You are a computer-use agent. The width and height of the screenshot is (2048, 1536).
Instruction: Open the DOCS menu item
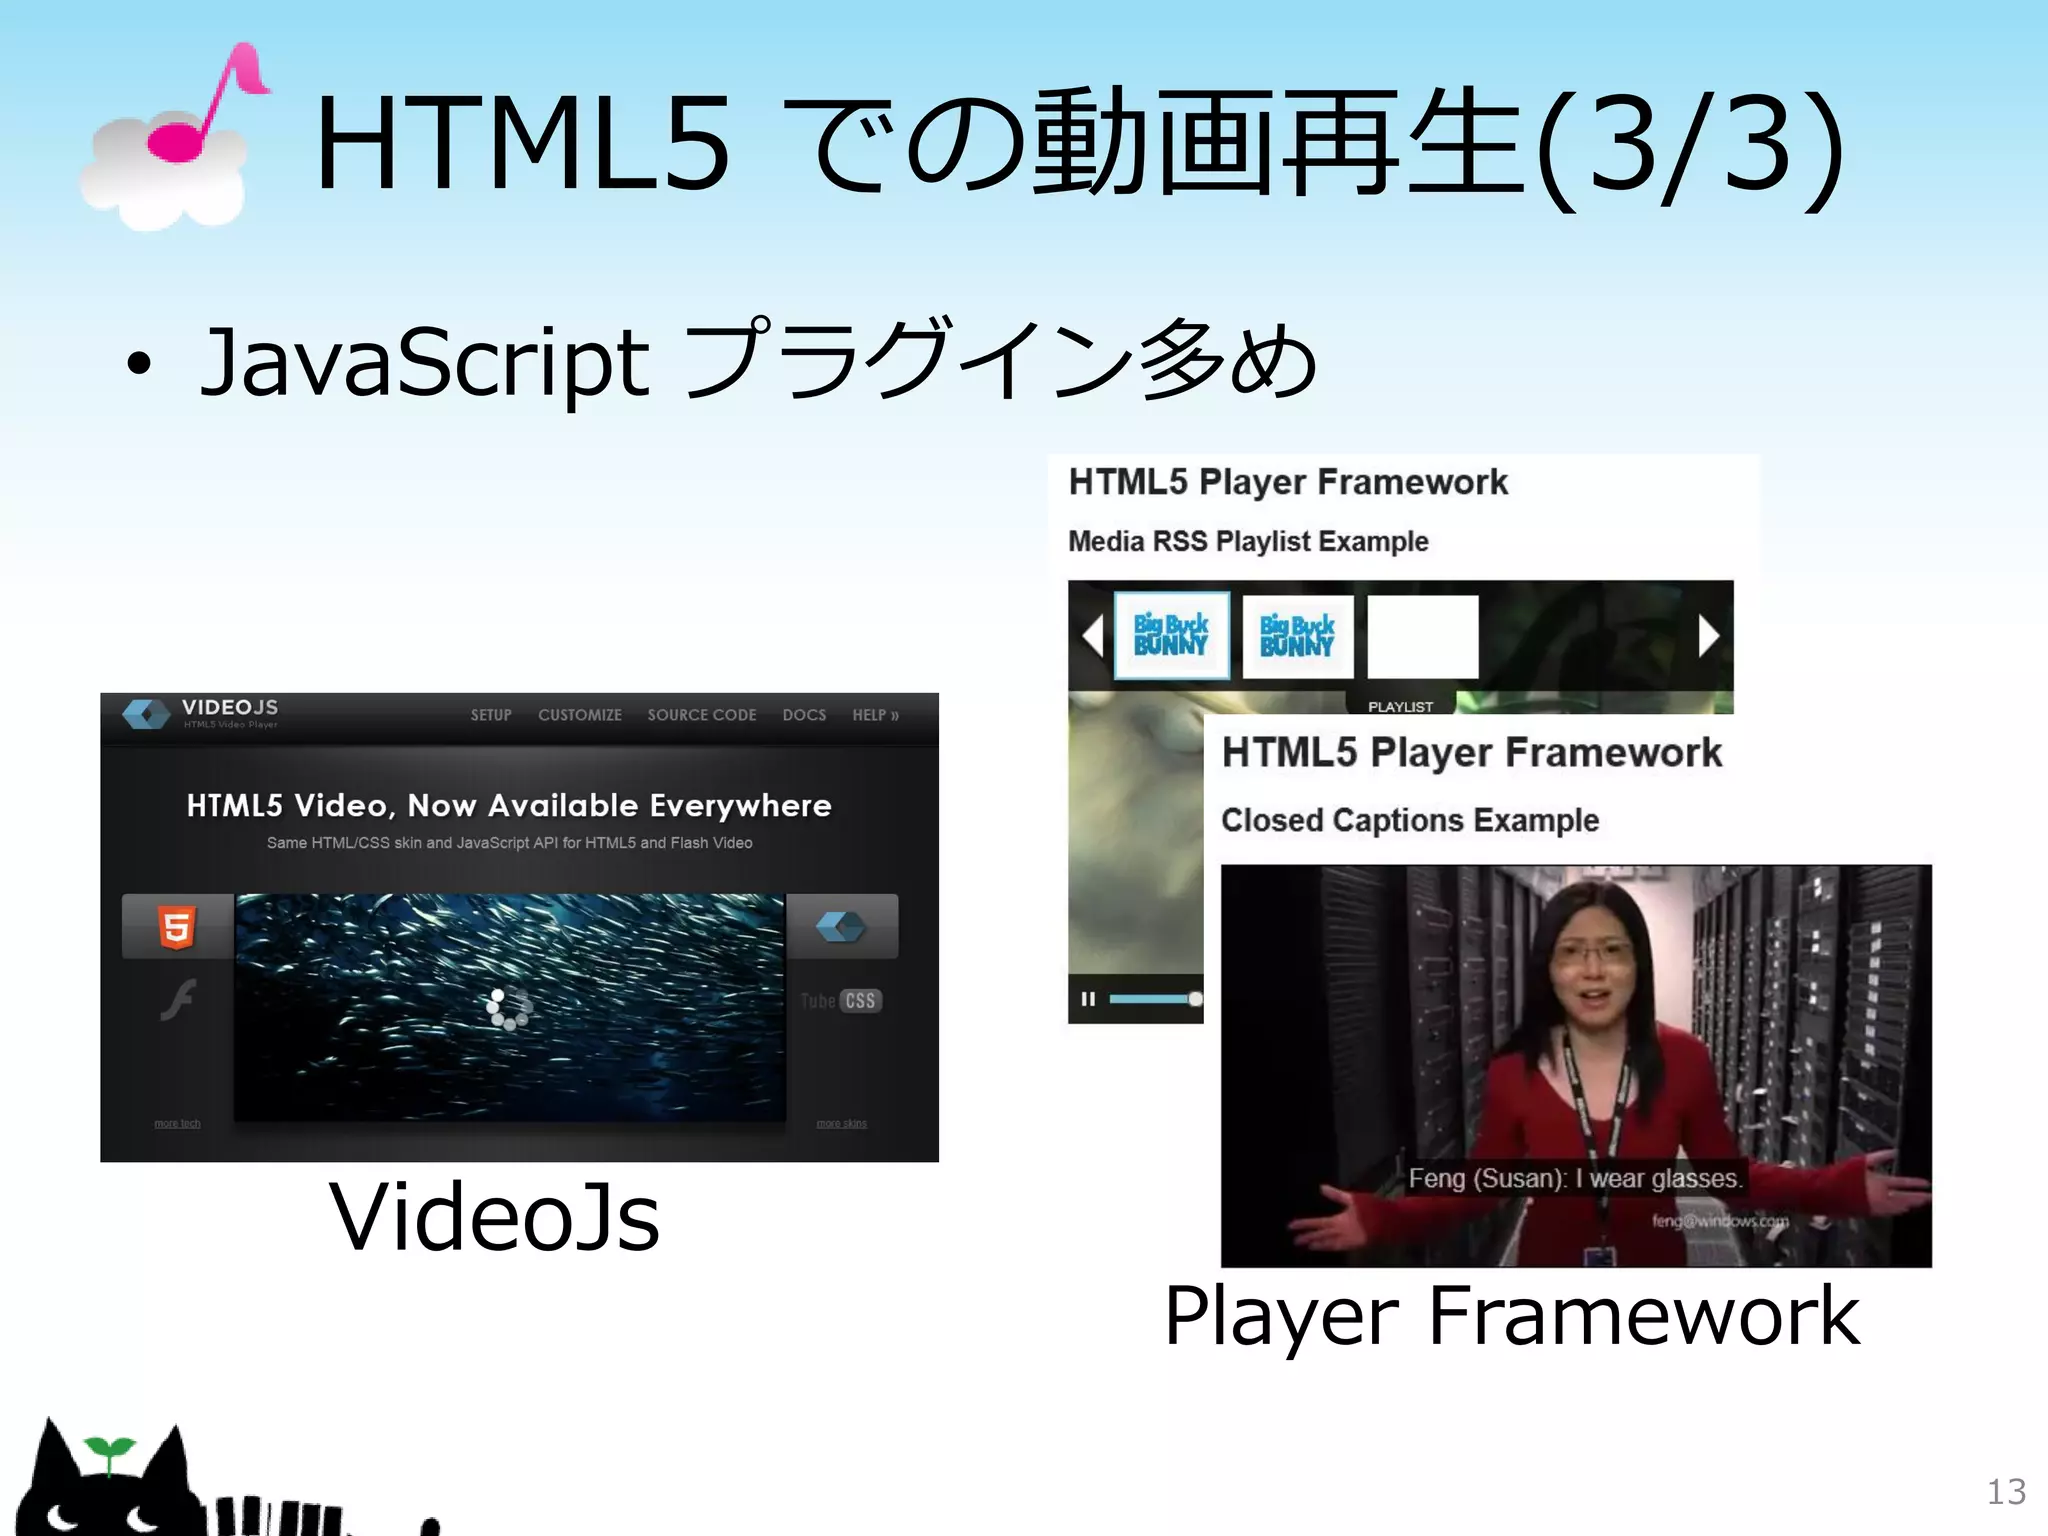[x=804, y=715]
